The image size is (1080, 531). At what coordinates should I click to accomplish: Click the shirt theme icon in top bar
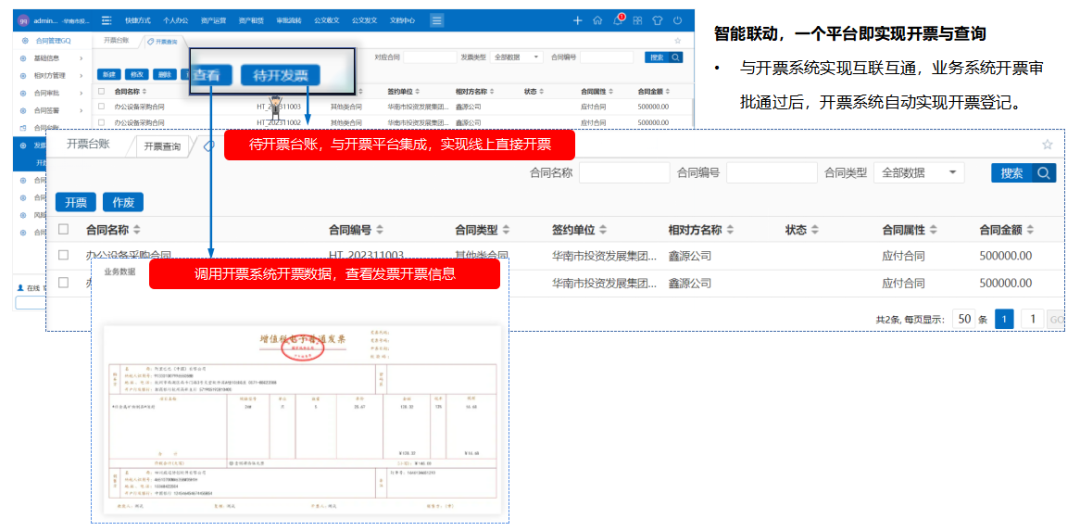(x=657, y=20)
